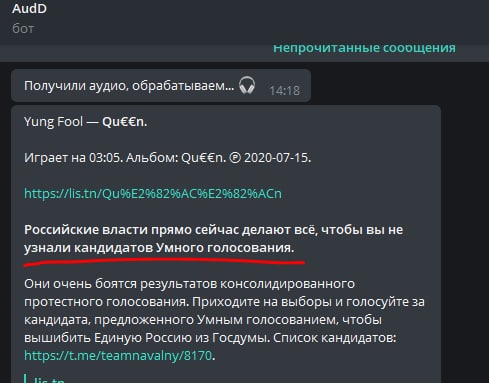The image size is (489, 383).
Task: Click 'Они очень боятся результатов' paragraph line
Action: [189, 284]
